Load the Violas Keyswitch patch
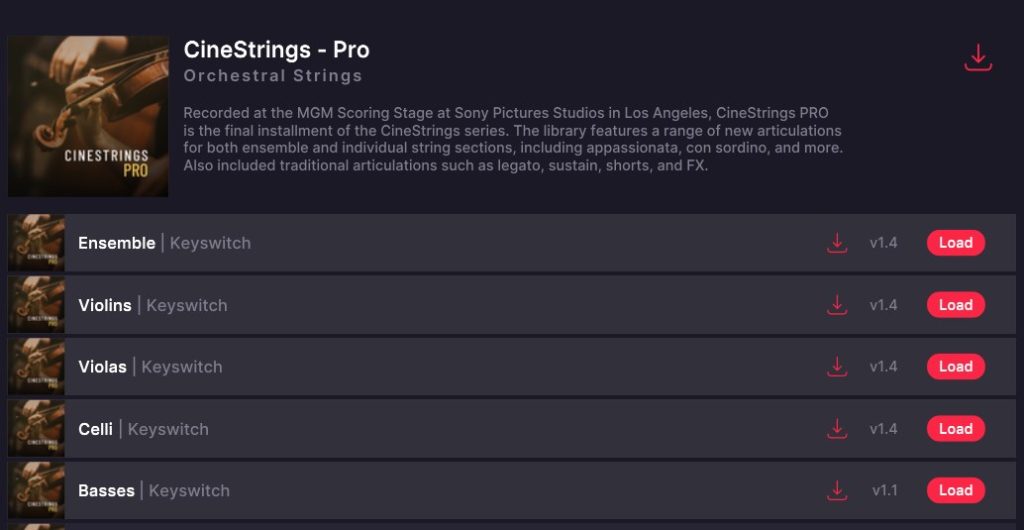The height and width of the screenshot is (530, 1024). click(955, 367)
